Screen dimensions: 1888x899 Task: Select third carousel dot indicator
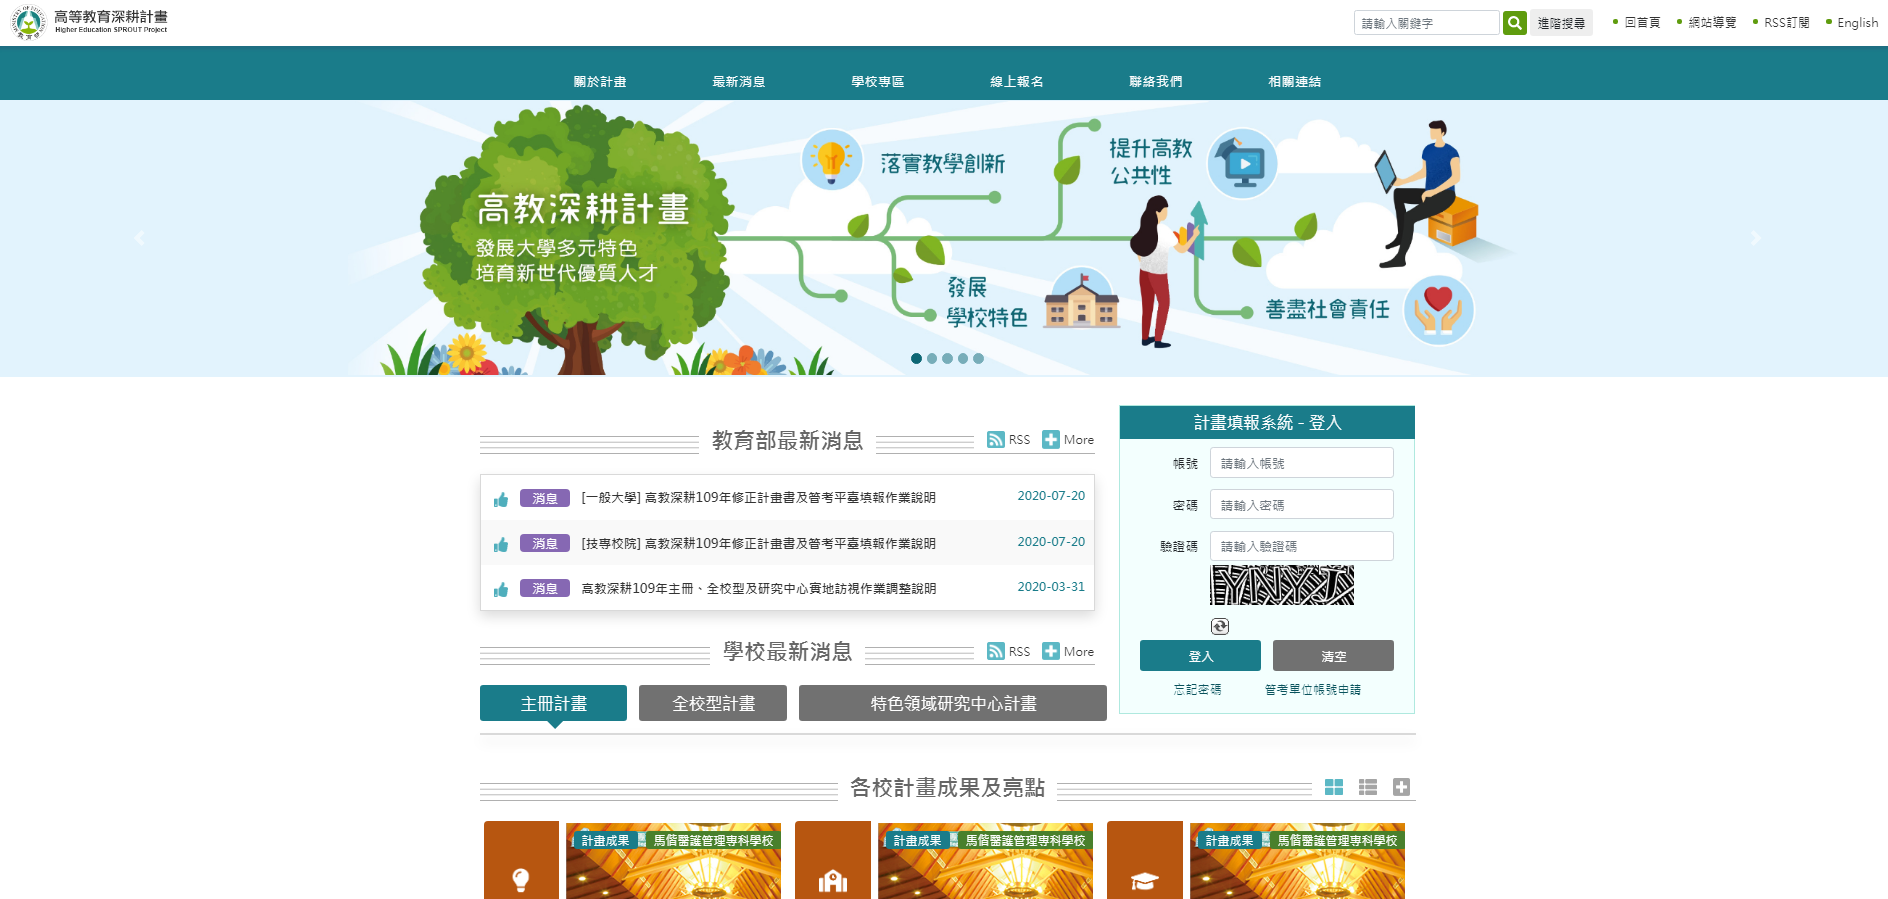click(947, 359)
